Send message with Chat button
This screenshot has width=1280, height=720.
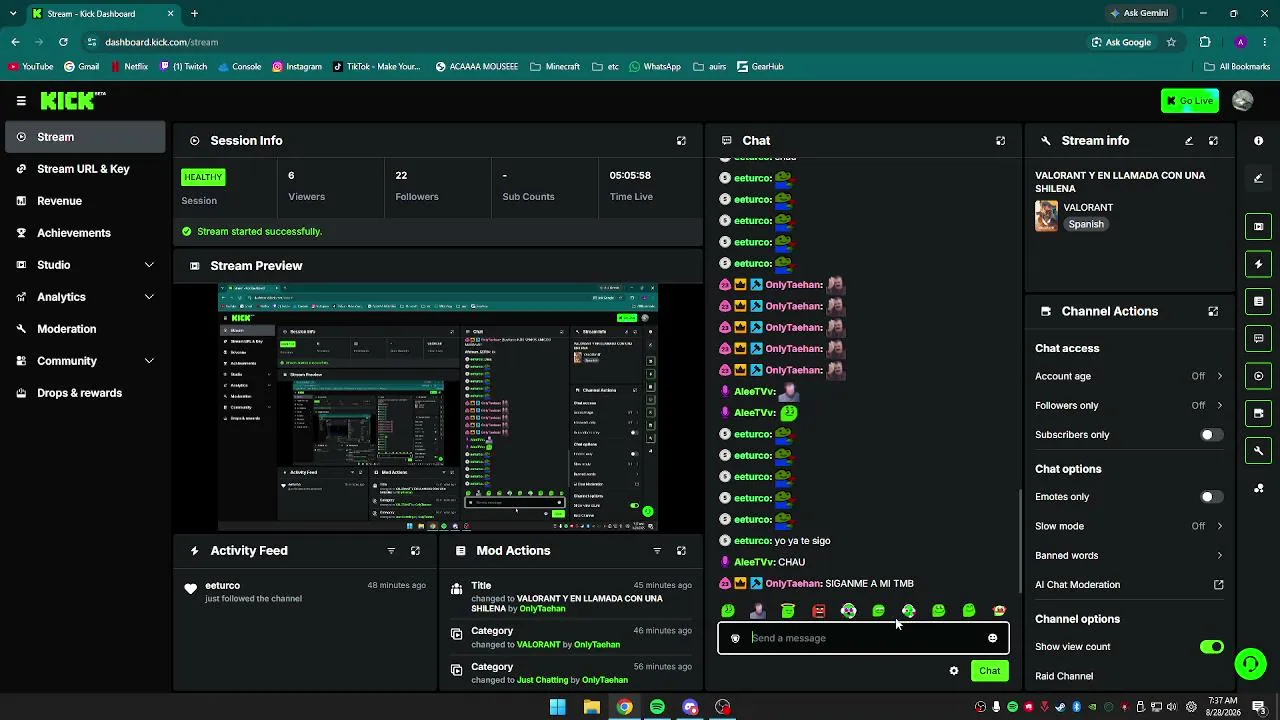989,671
